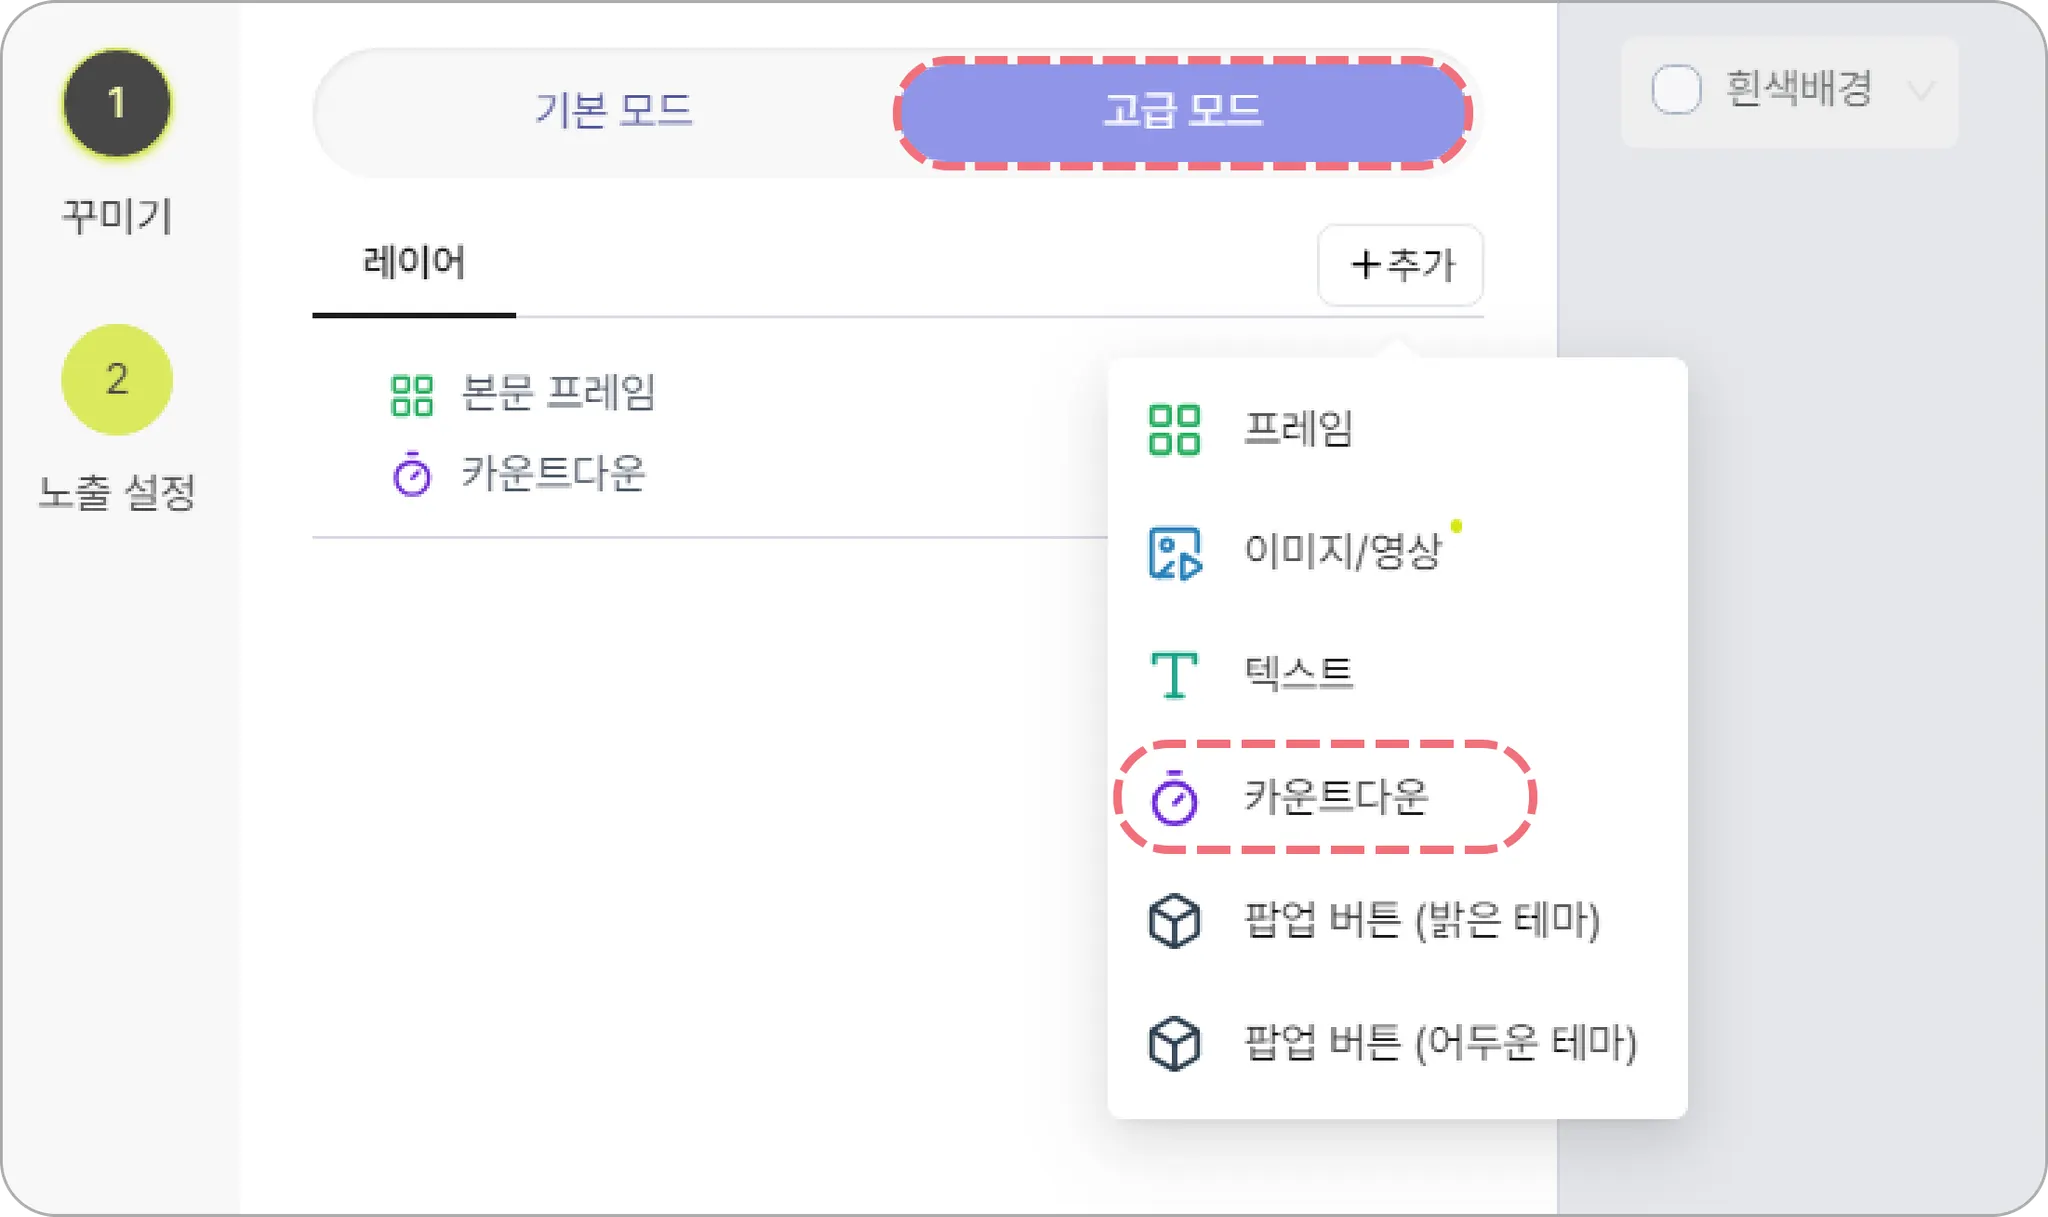The image size is (2048, 1217).
Task: Select the 카운트다운 layer in list
Action: tap(553, 474)
